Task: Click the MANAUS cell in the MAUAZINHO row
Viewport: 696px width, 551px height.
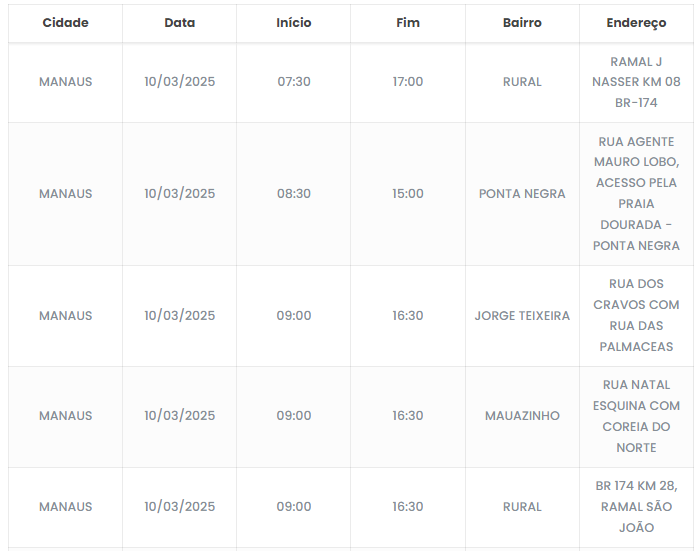Action: click(x=65, y=416)
